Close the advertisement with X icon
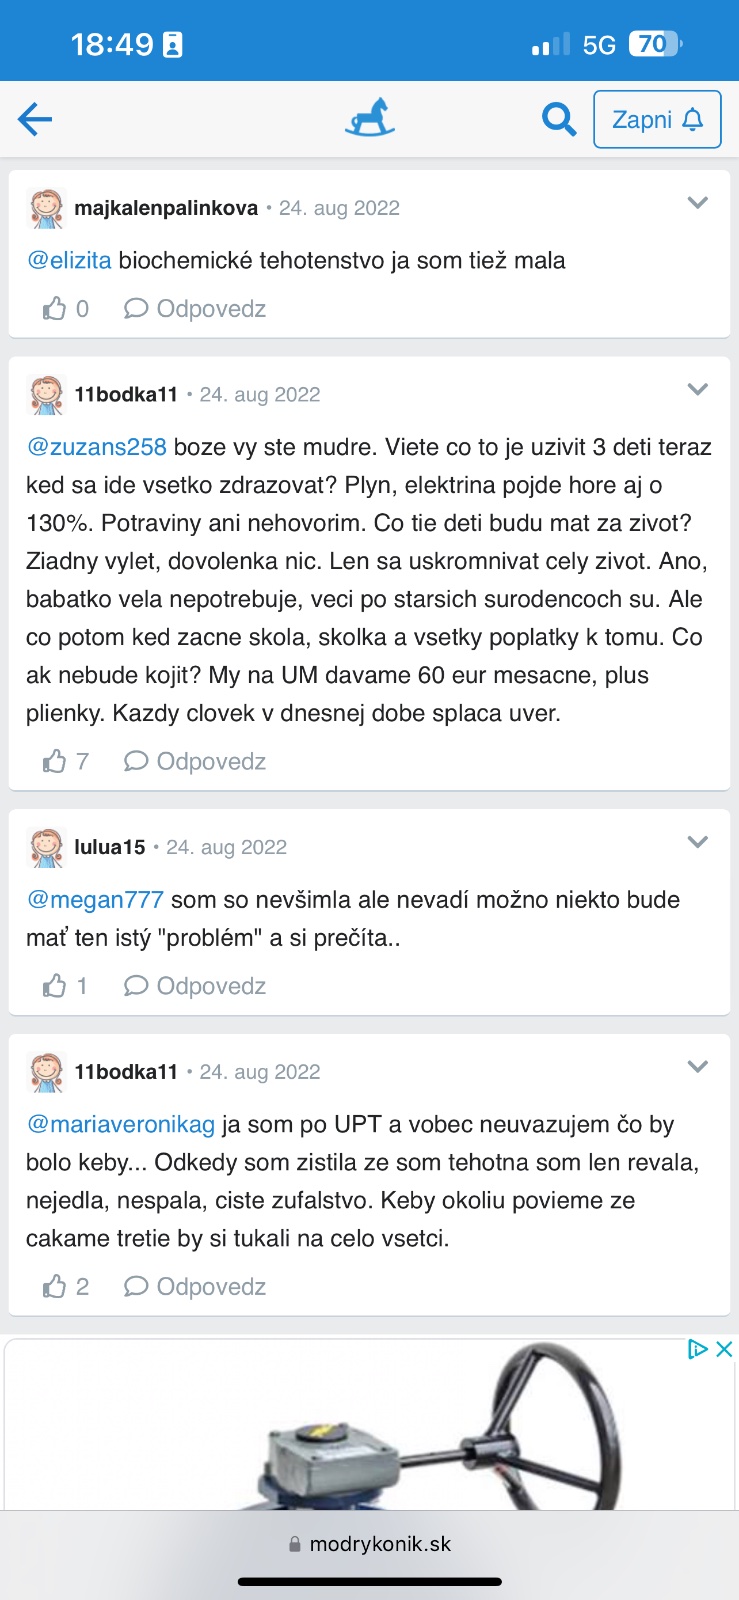This screenshot has width=739, height=1600. [x=724, y=1350]
